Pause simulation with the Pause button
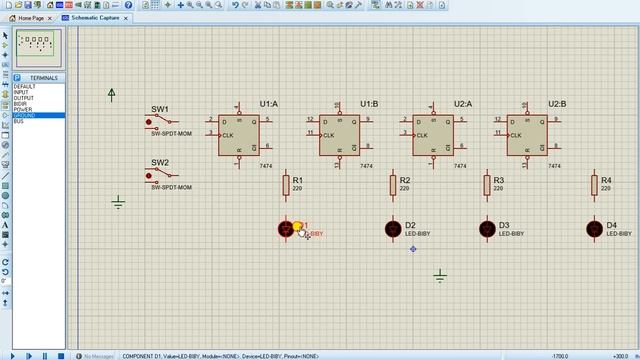This screenshot has height=360, width=640. 45,356
